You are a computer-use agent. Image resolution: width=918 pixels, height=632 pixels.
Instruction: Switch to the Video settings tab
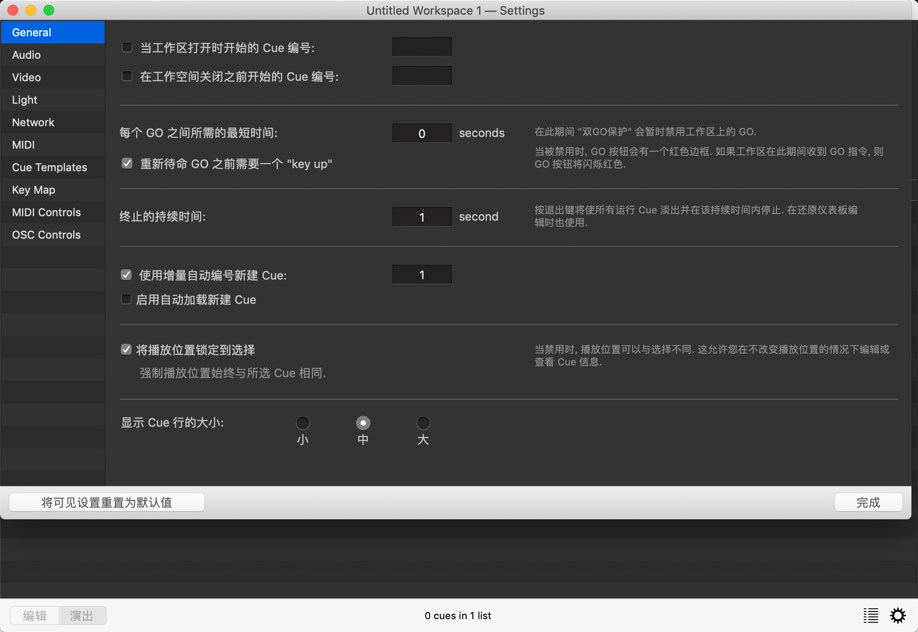(x=28, y=77)
